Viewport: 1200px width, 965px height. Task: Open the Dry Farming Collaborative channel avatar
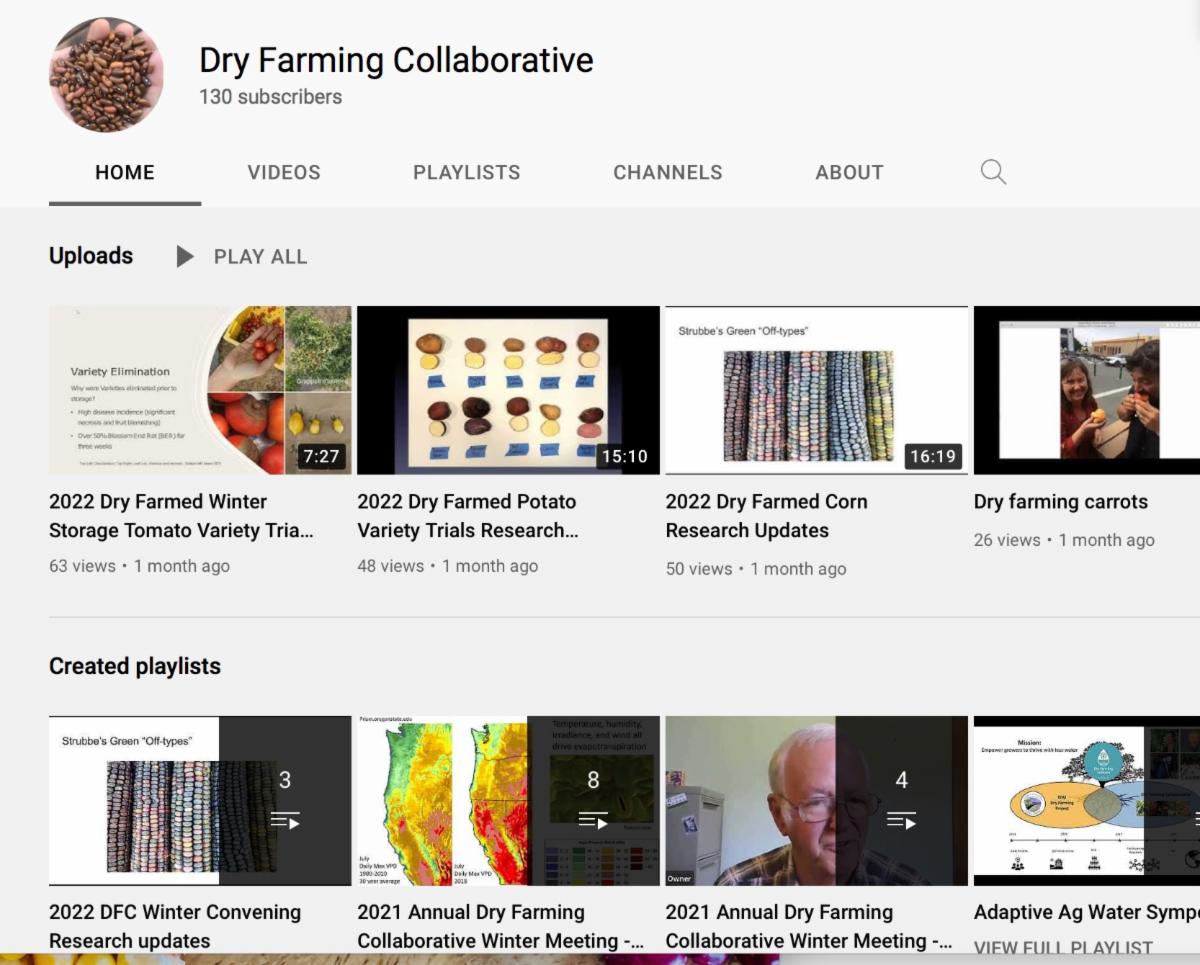pyautogui.click(x=106, y=75)
